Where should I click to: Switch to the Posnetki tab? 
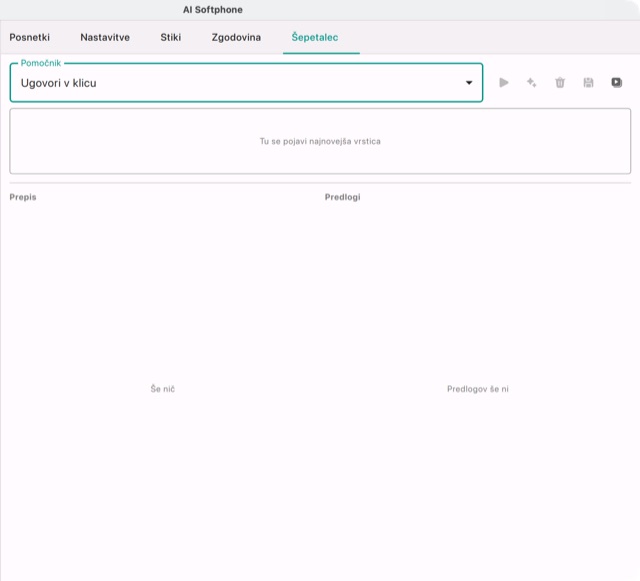click(x=29, y=37)
